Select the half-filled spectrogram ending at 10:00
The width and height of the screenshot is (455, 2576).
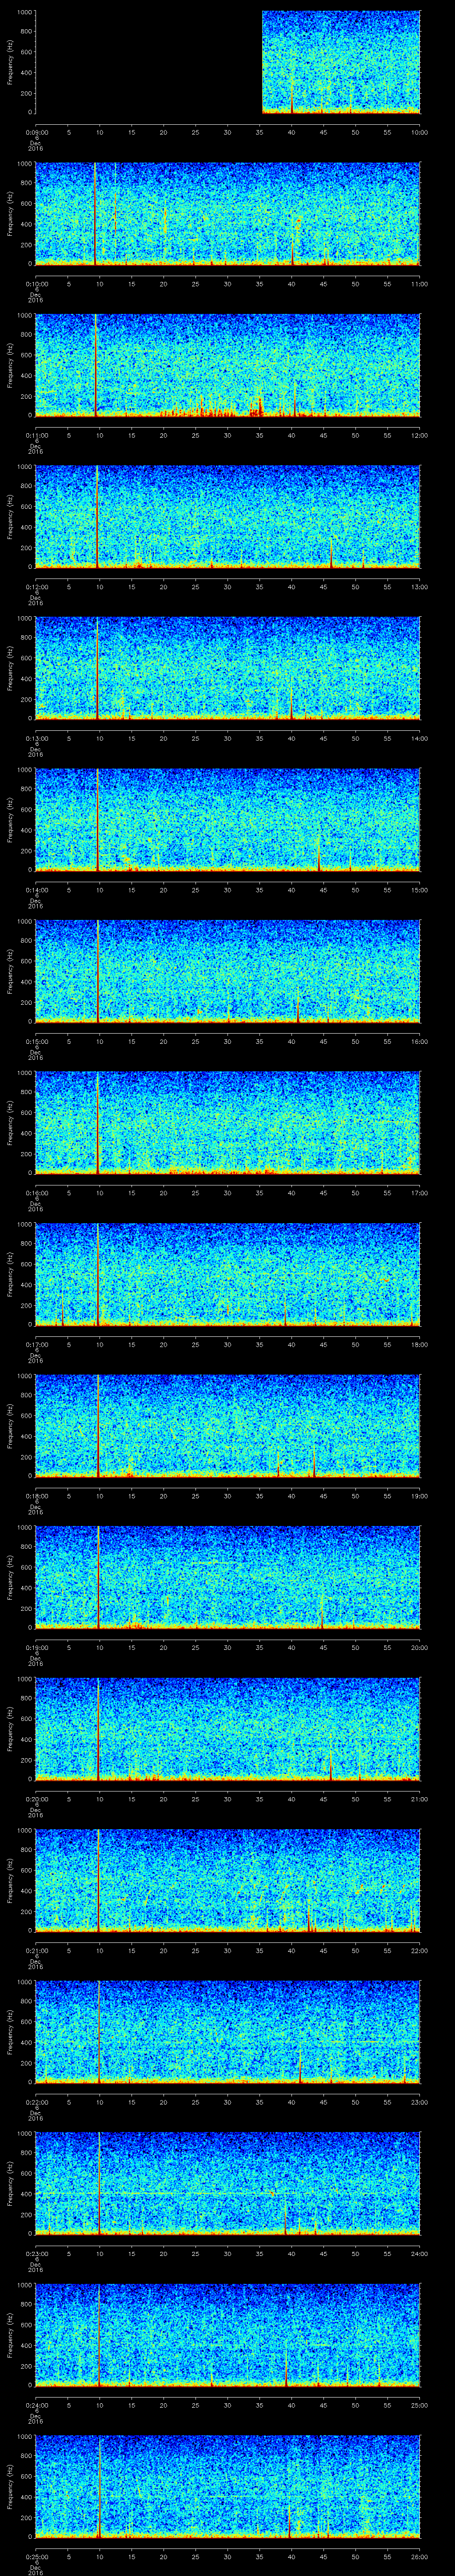click(x=227, y=62)
